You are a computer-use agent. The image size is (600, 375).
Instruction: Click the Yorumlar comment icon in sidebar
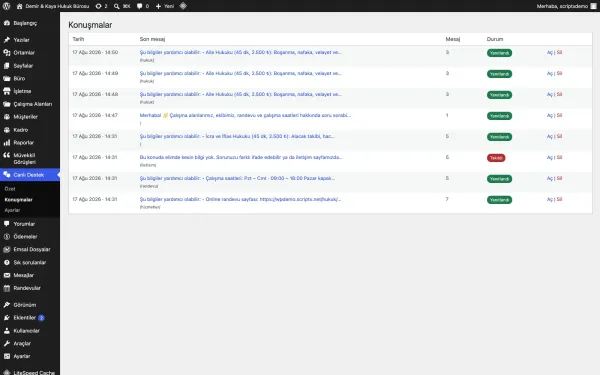7,224
